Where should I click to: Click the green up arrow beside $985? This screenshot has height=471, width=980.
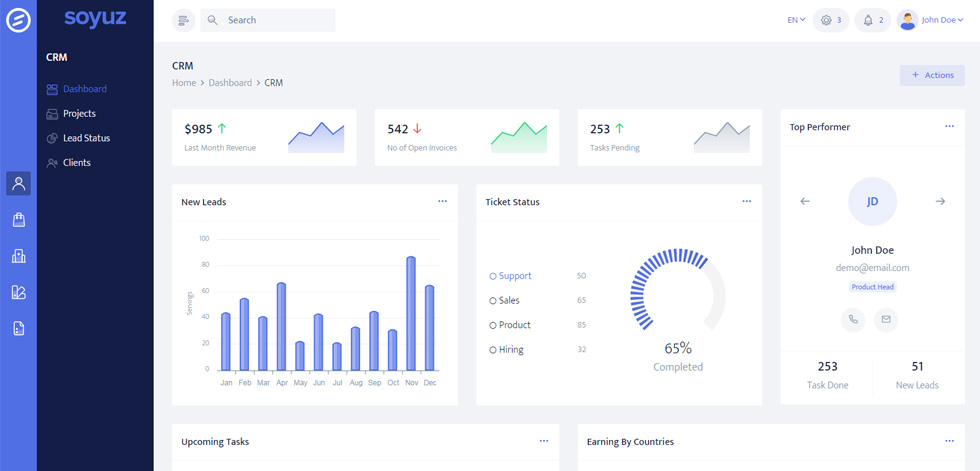tap(222, 129)
